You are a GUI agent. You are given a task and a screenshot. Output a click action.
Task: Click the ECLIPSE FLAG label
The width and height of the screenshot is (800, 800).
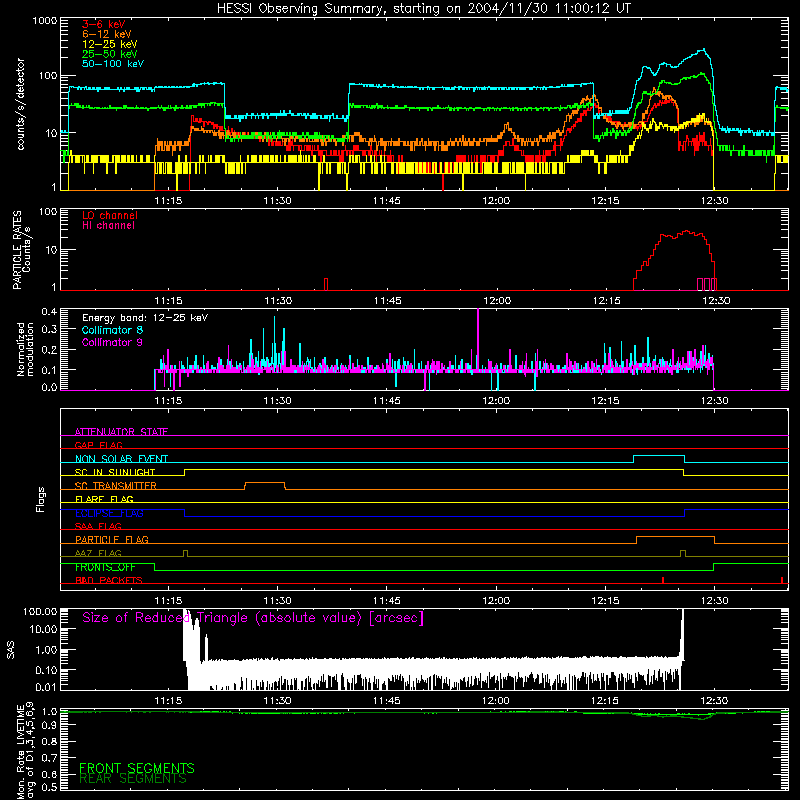[x=109, y=513]
